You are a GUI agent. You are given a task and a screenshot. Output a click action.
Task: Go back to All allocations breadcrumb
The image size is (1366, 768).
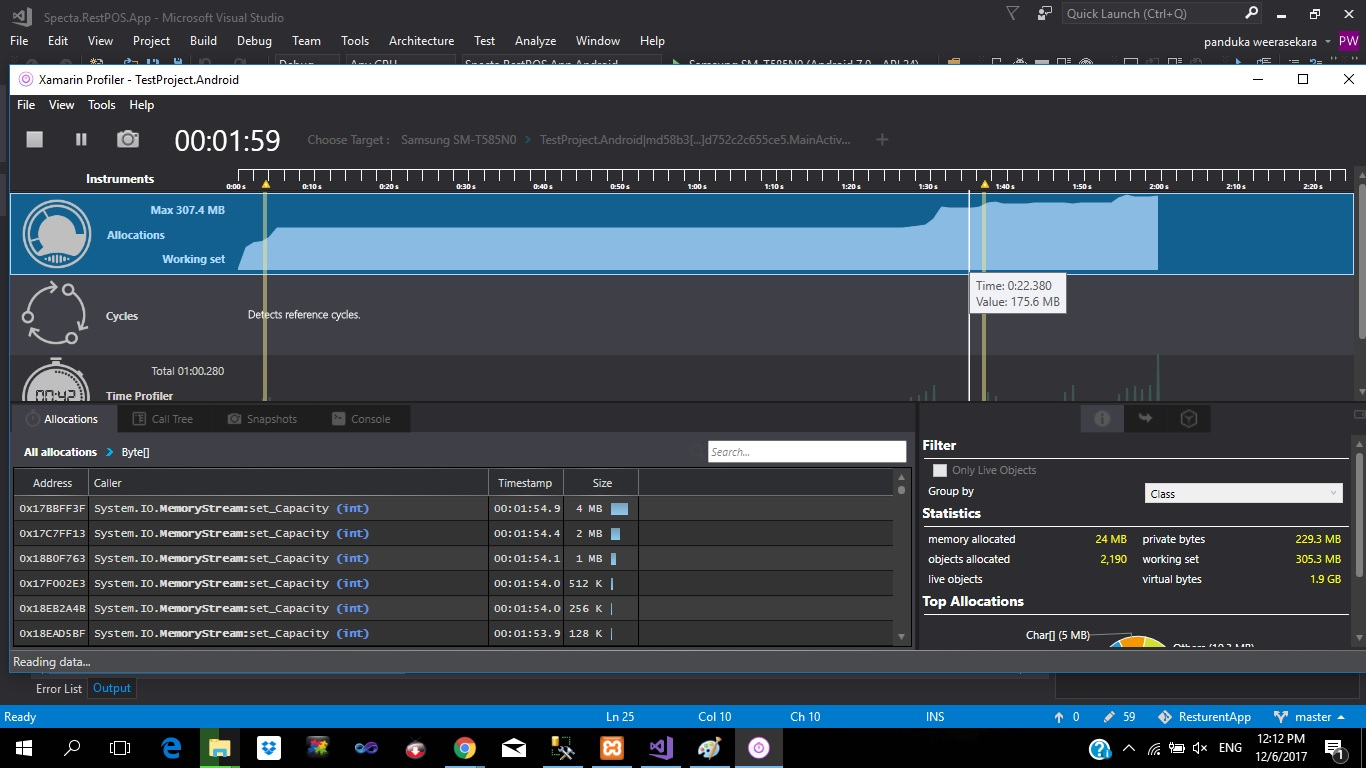(61, 452)
